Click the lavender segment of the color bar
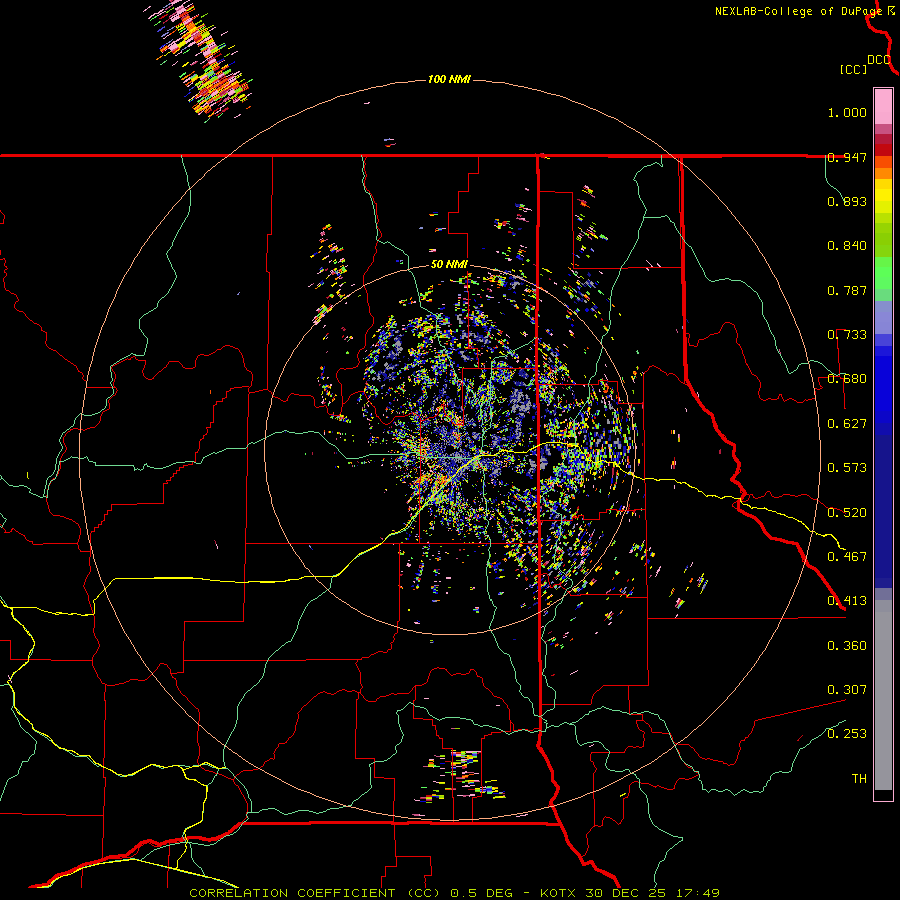The image size is (900, 900). 883,317
